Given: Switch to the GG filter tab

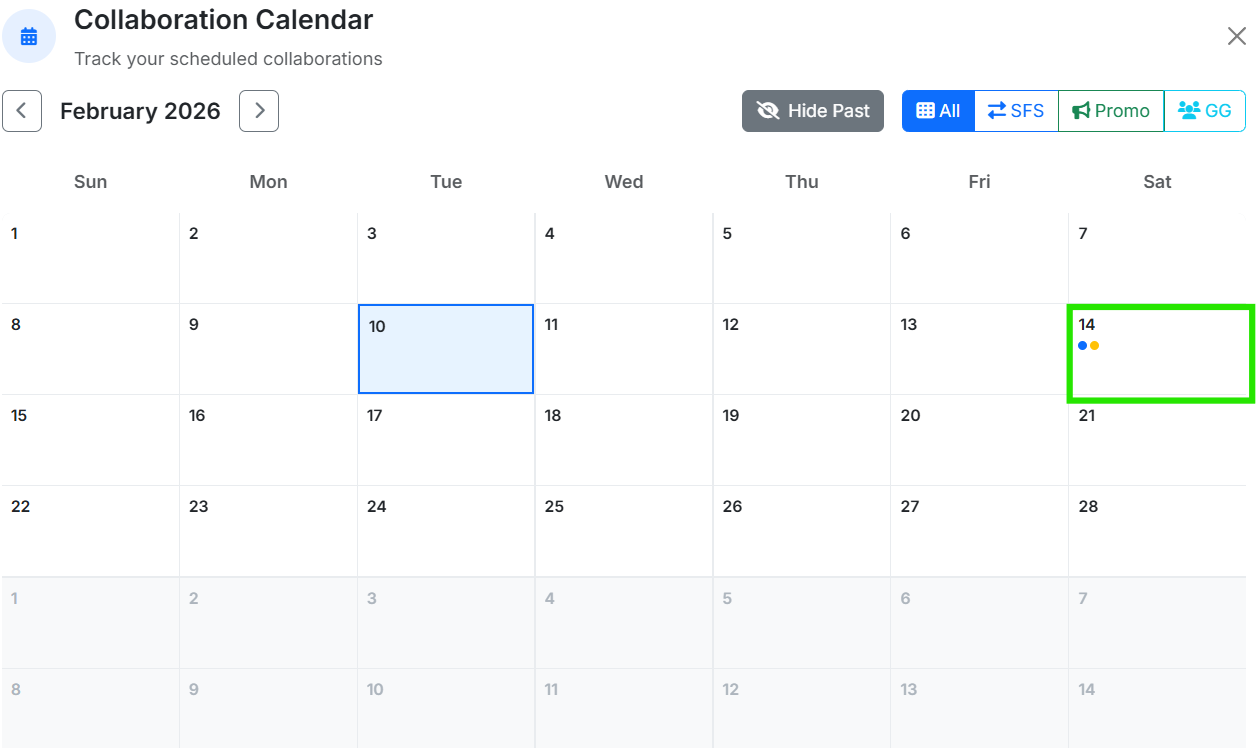Looking at the screenshot, I should point(1204,110).
